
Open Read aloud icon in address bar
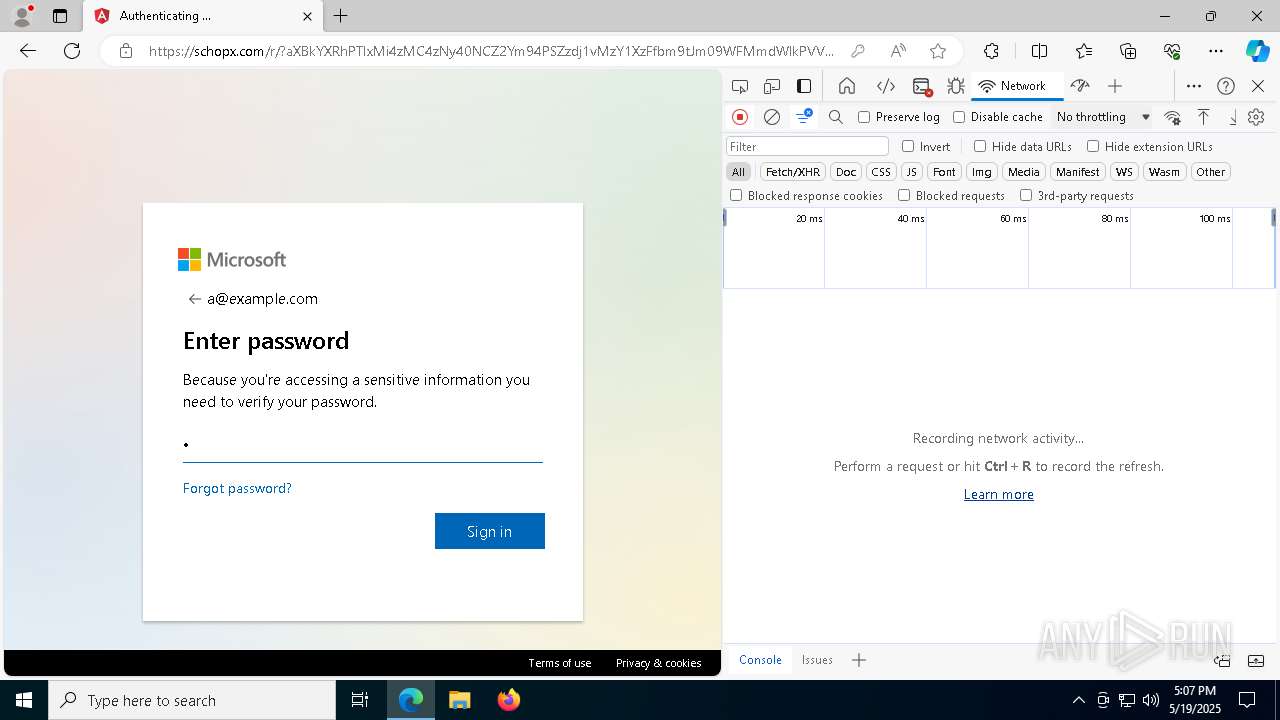(x=898, y=51)
